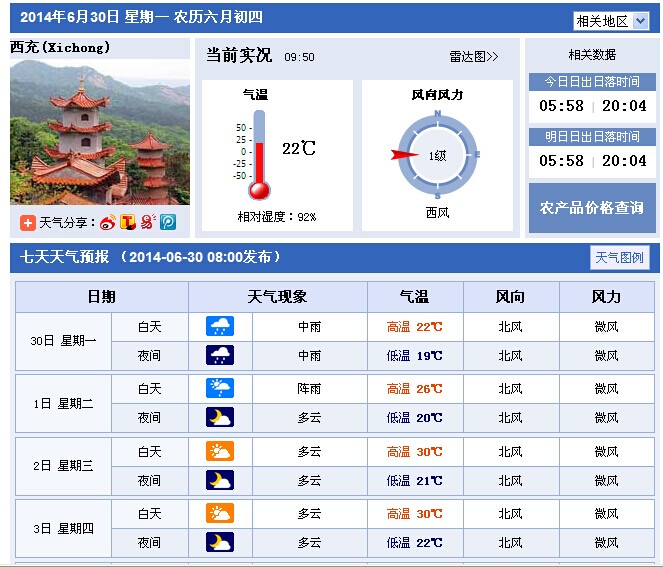This screenshot has height=567, width=663.
Task: Share to NetEase Weibo red icon
Action: [x=148, y=222]
